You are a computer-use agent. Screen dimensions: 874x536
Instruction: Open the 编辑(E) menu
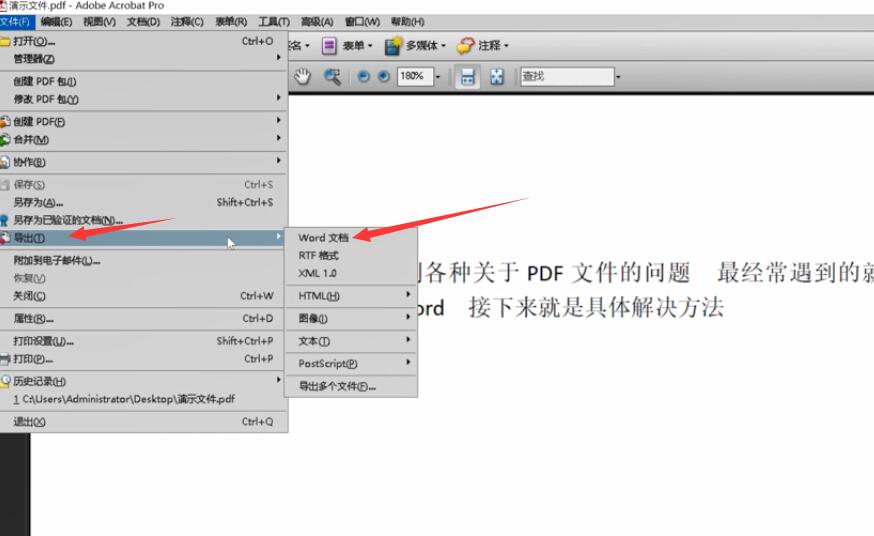[56, 22]
